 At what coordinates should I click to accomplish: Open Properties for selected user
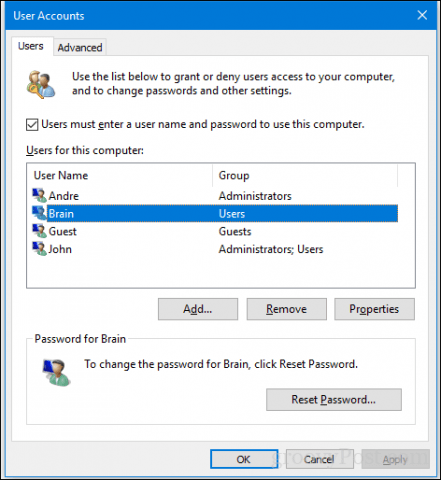click(374, 309)
